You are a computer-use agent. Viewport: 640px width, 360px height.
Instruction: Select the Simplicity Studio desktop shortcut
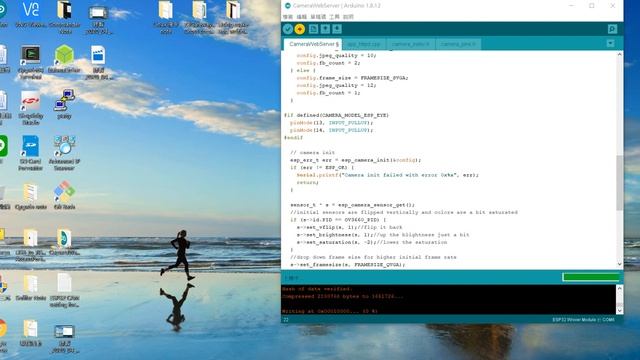pyautogui.click(x=31, y=107)
